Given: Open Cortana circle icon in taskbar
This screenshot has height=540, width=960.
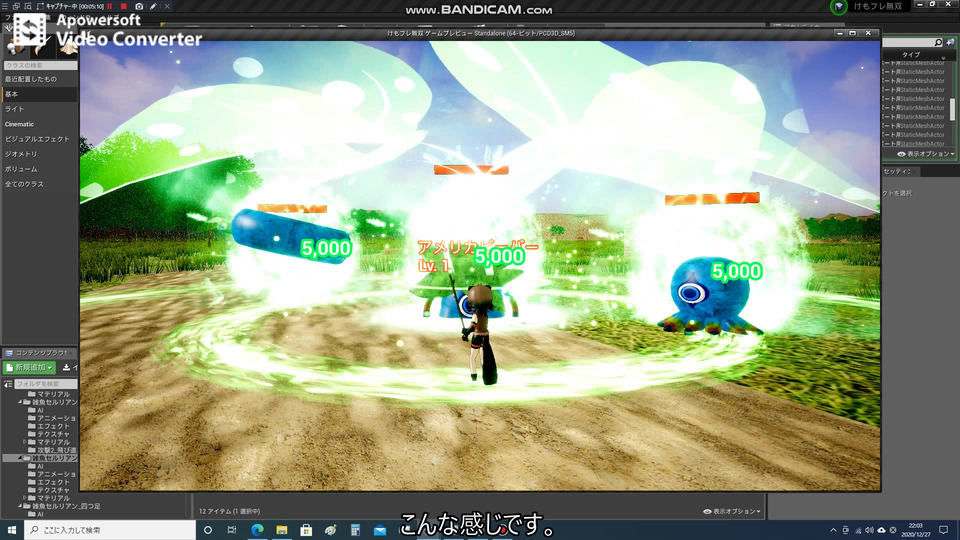Looking at the screenshot, I should 208,530.
